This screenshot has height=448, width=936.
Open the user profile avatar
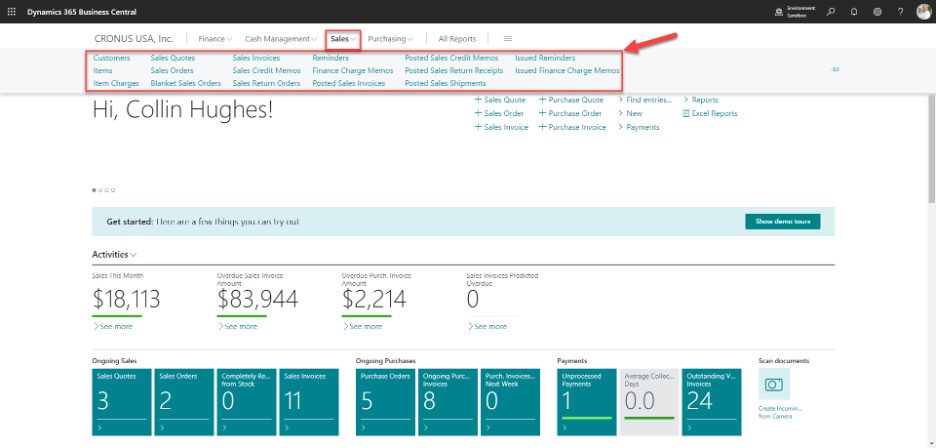click(923, 12)
